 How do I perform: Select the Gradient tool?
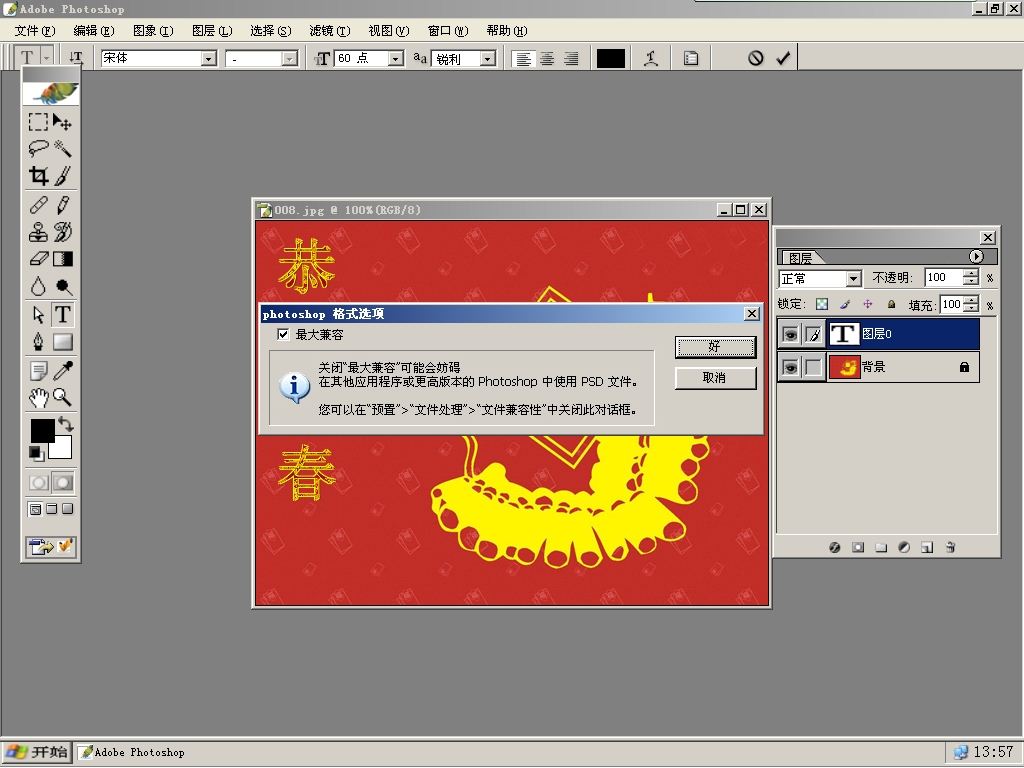[x=63, y=259]
